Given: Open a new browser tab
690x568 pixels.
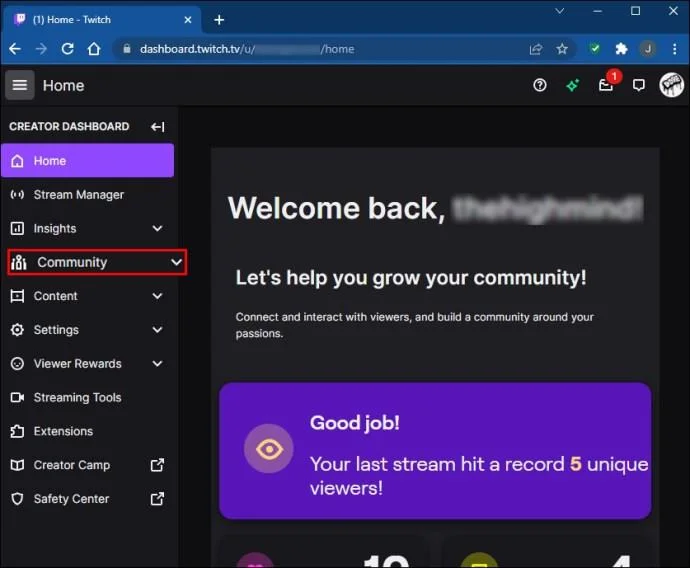Looking at the screenshot, I should pos(219,20).
